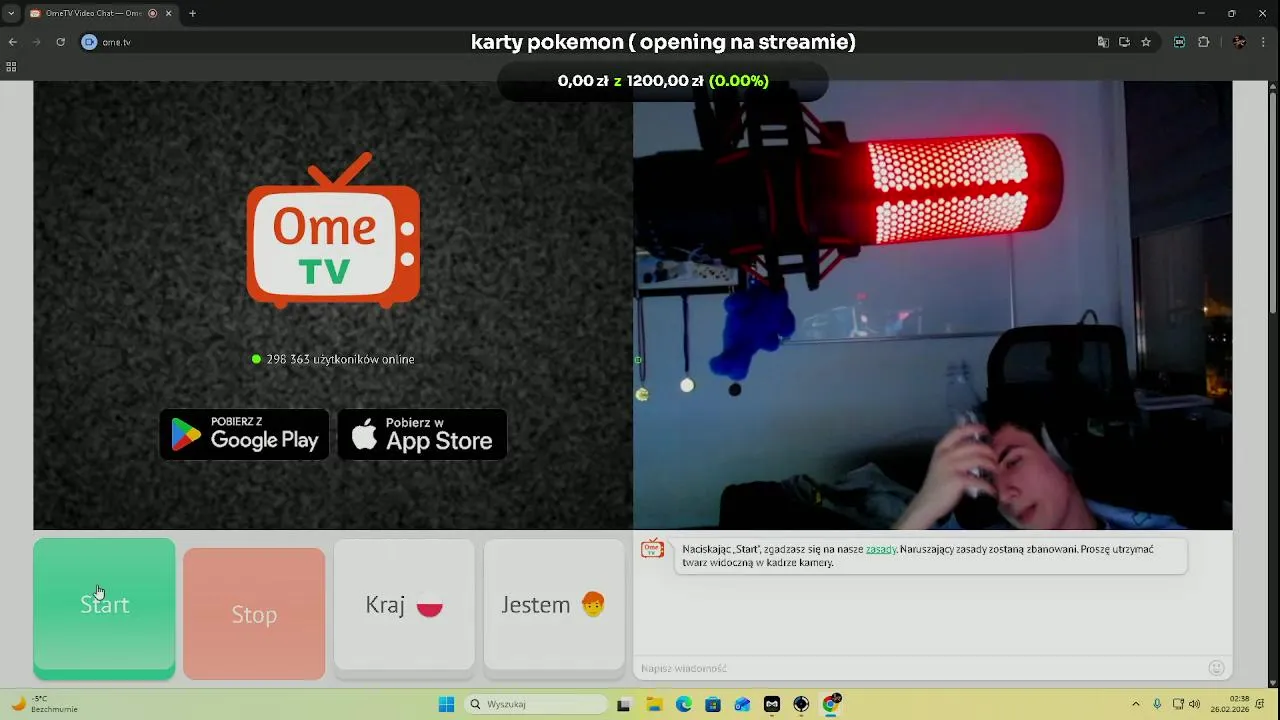
Task: Open Task View on the taskbar
Action: click(x=624, y=704)
